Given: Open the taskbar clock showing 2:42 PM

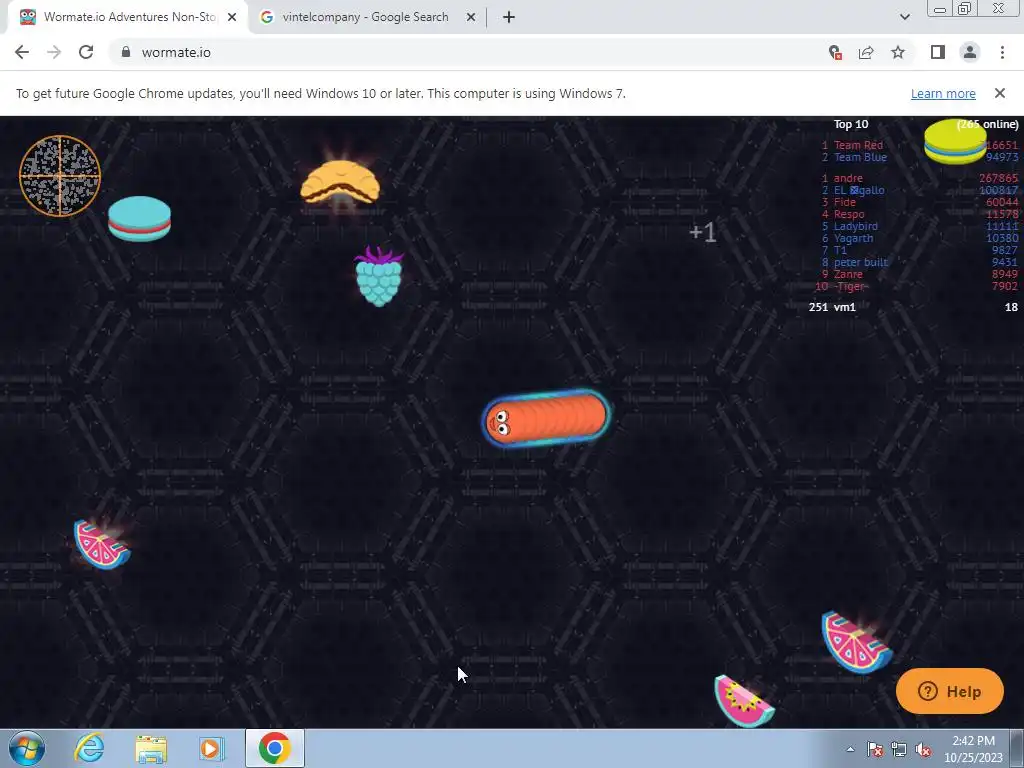Looking at the screenshot, I should [x=973, y=749].
